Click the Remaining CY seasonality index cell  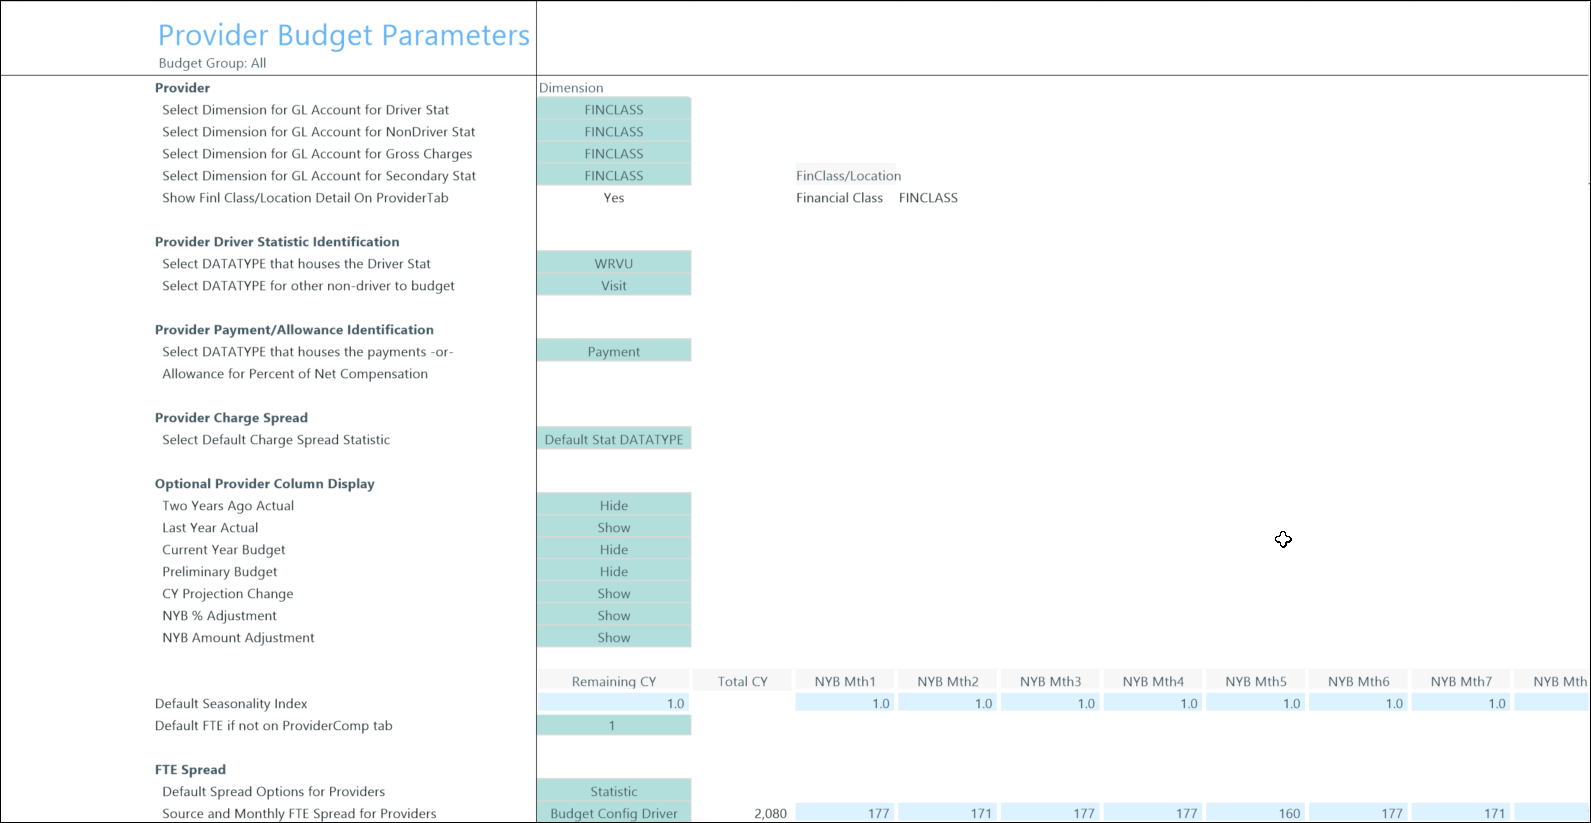tap(613, 704)
